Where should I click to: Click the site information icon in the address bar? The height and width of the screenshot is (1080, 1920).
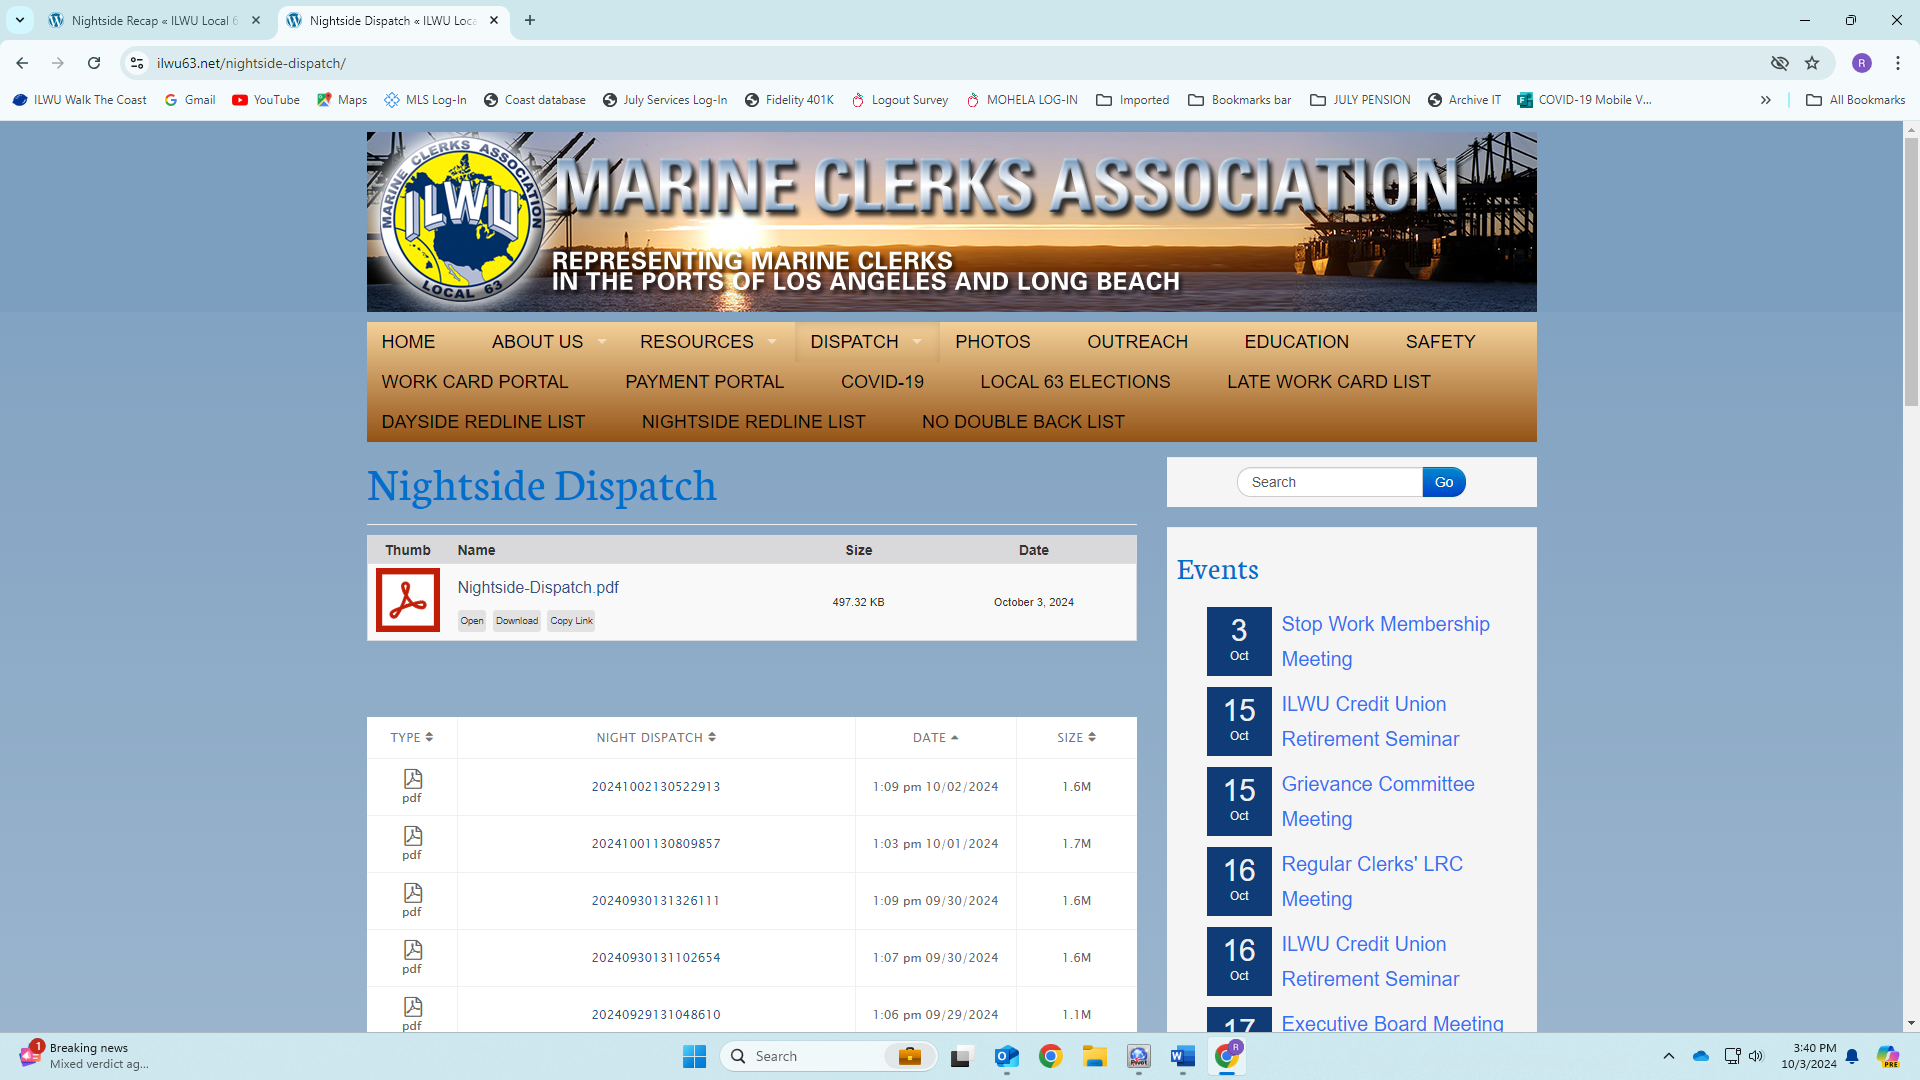[137, 63]
